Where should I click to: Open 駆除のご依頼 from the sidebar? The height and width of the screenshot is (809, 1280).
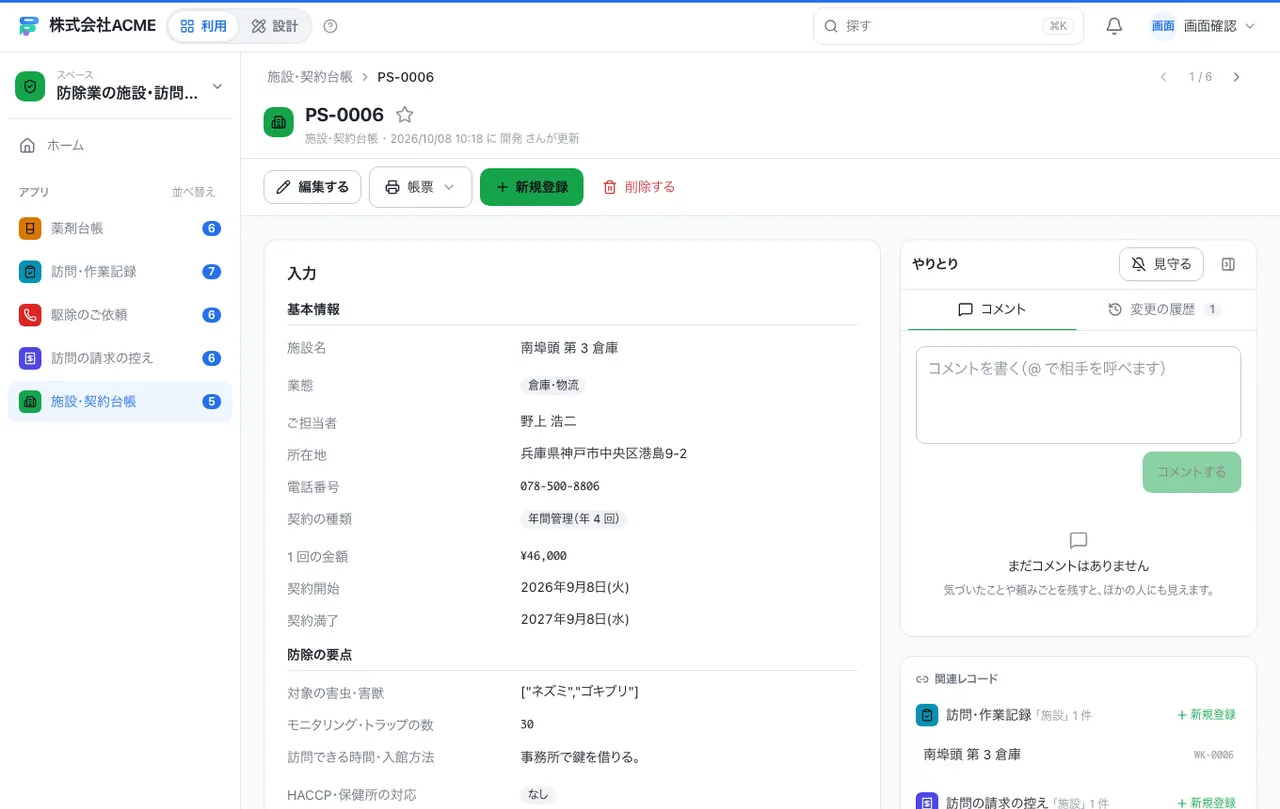pos(120,314)
